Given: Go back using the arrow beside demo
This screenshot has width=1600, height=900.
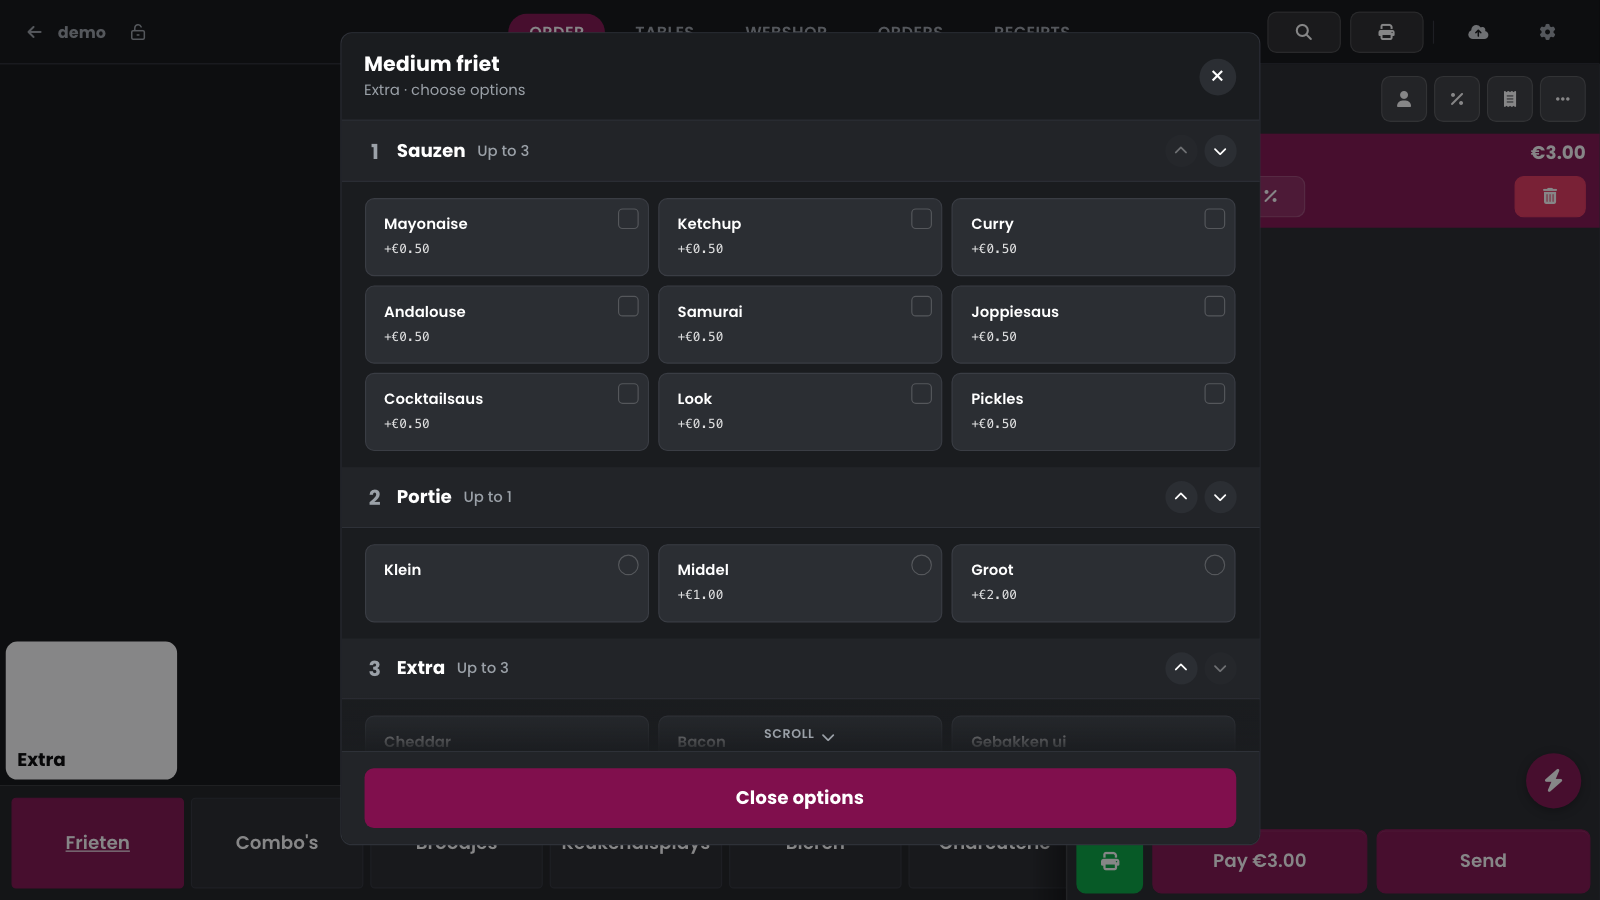Looking at the screenshot, I should [x=34, y=32].
